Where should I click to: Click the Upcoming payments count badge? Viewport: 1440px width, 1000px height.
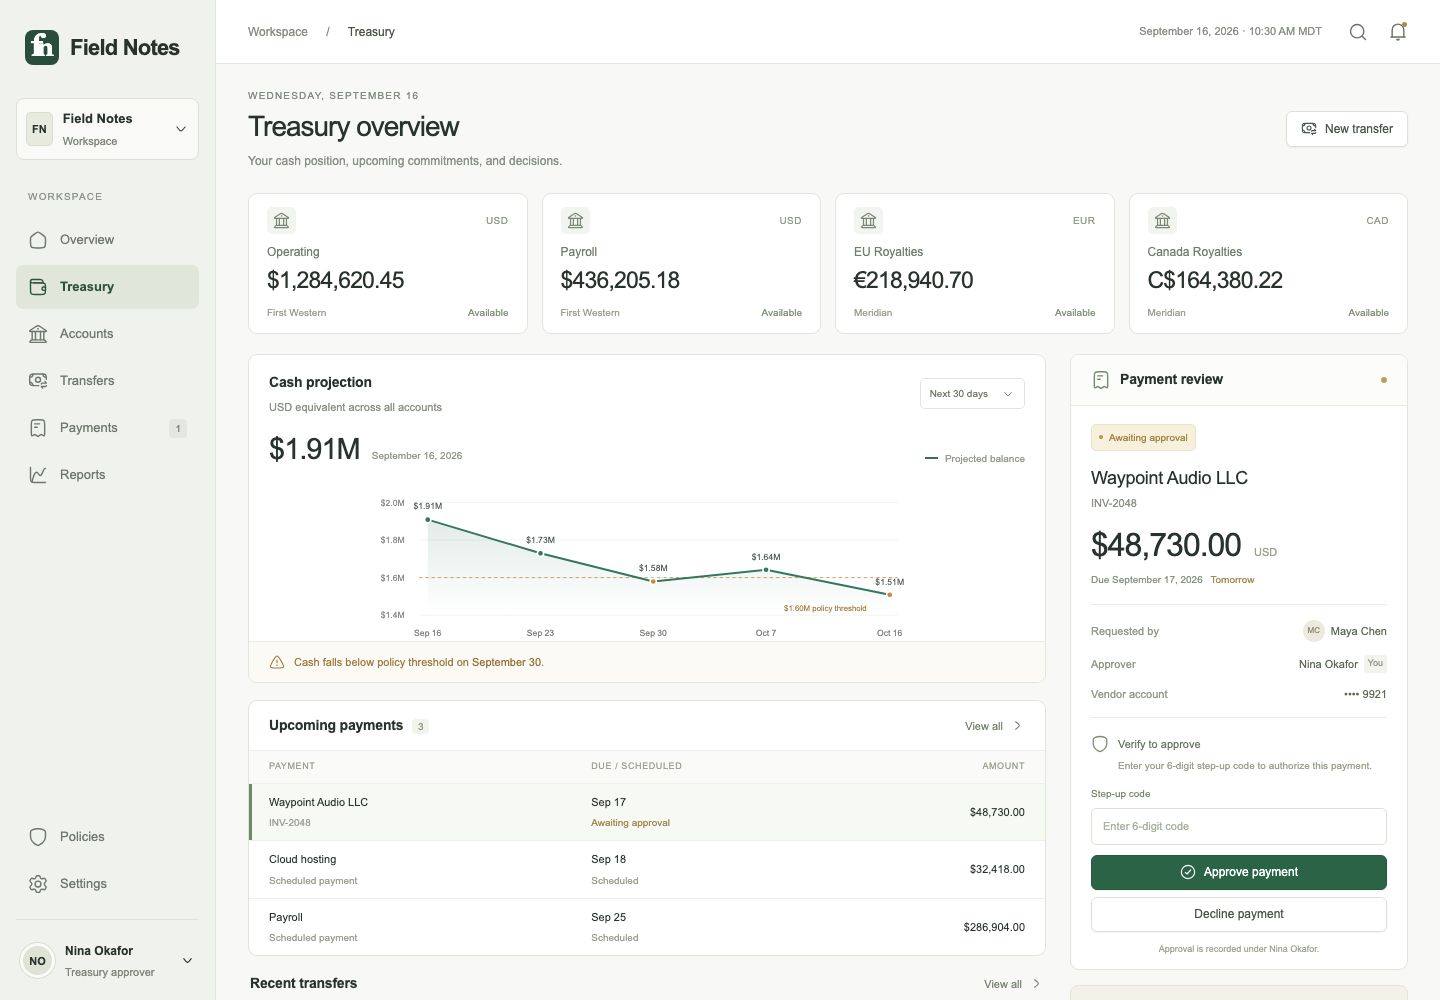tap(421, 727)
